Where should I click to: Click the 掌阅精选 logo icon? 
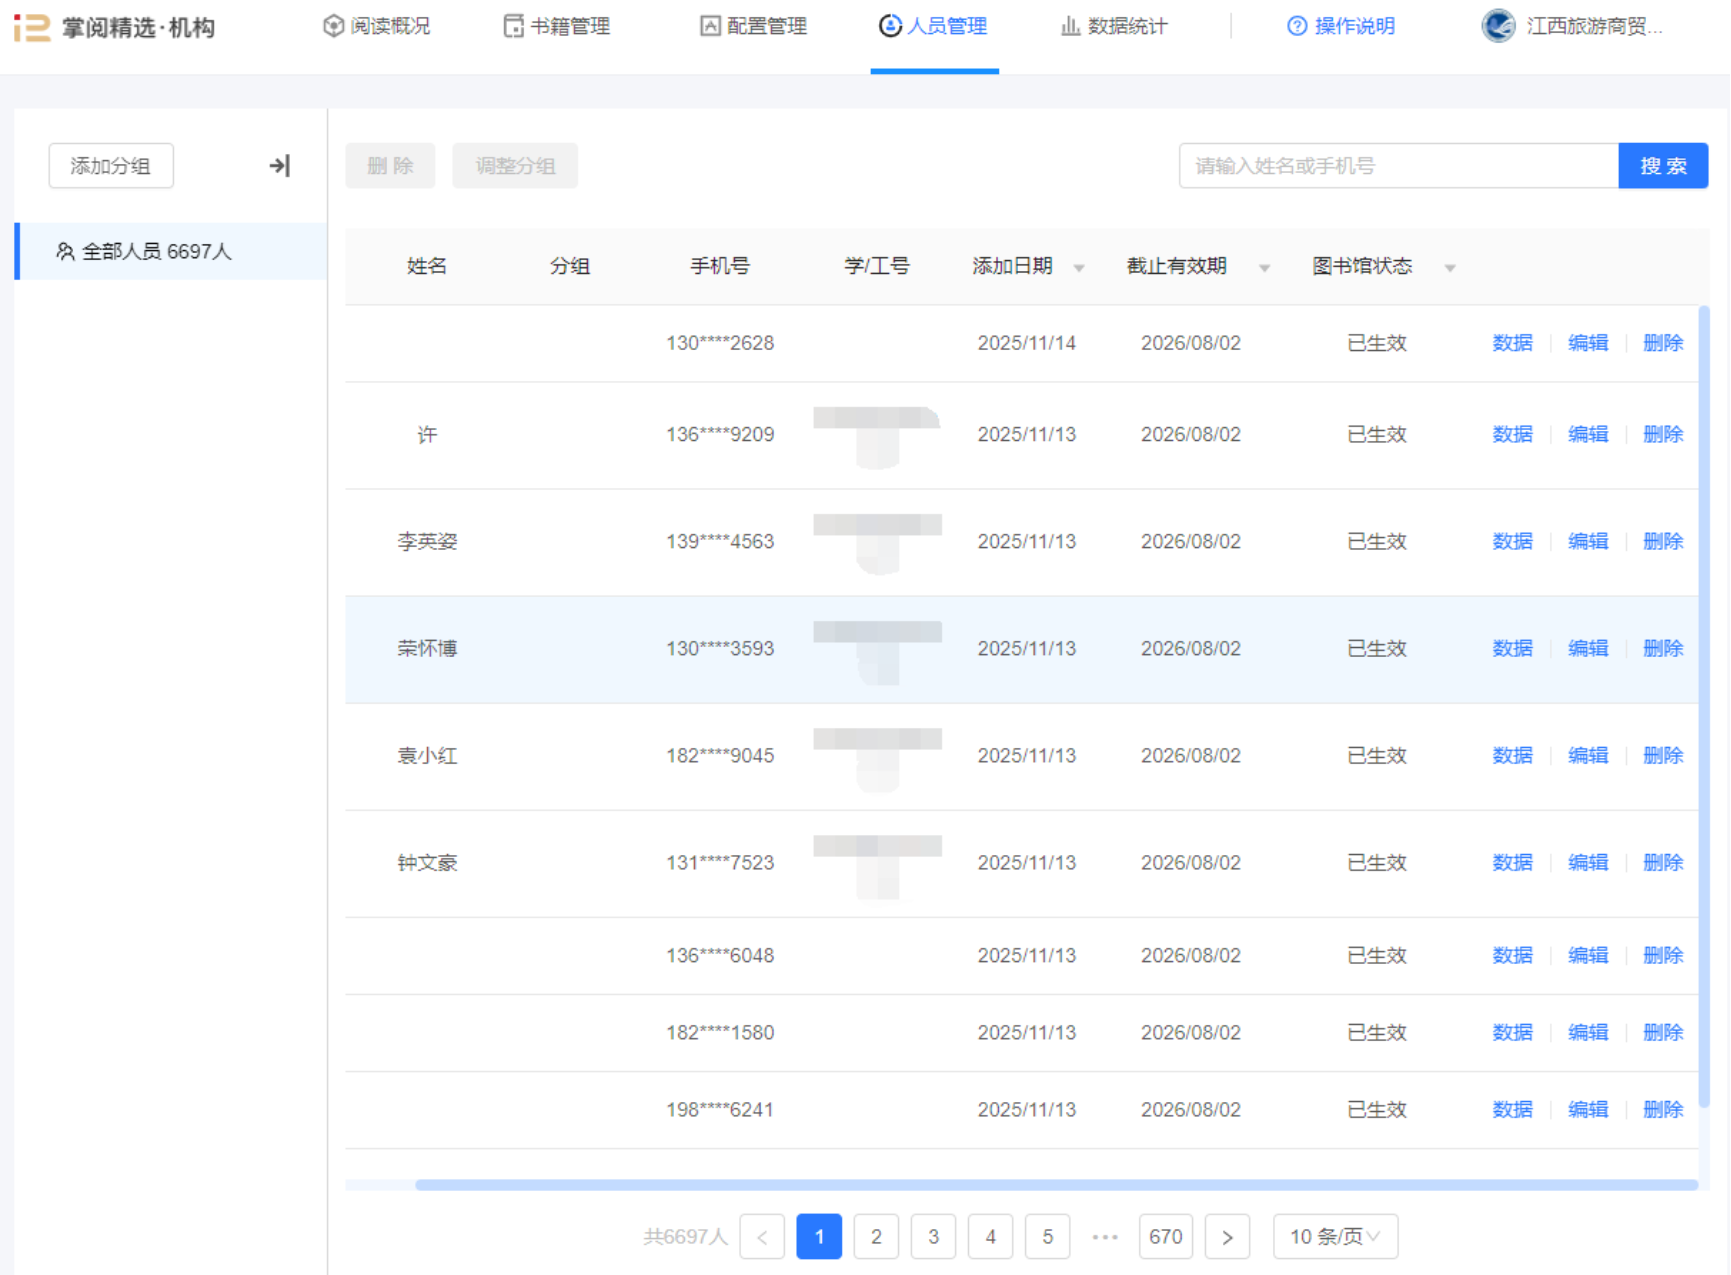pos(32,27)
